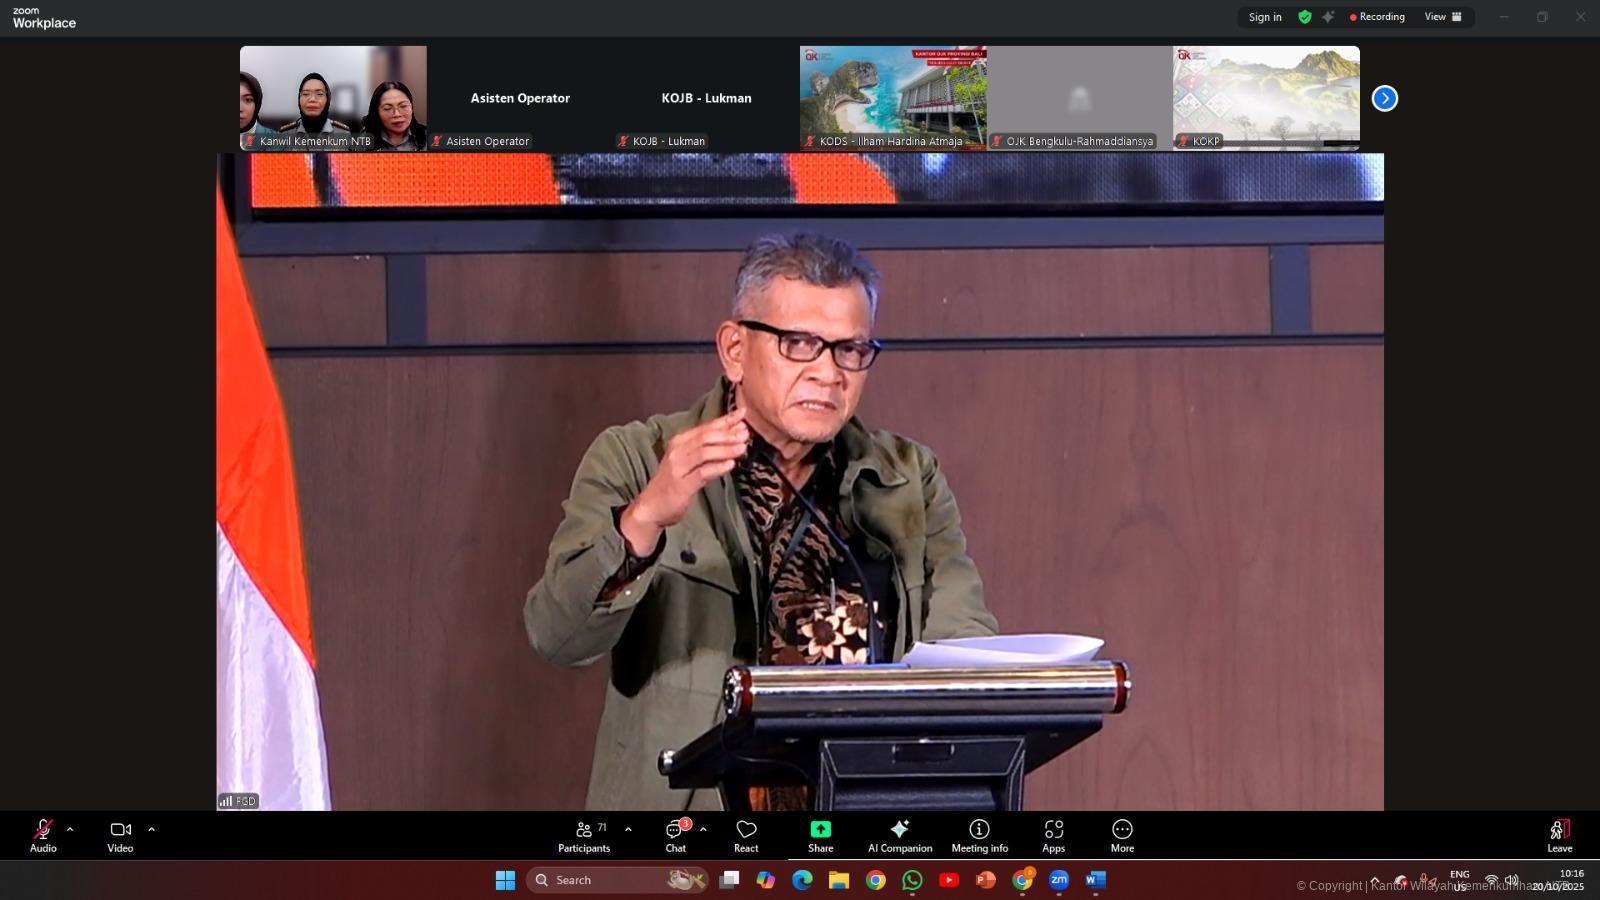Open the View layout menu
The width and height of the screenshot is (1600, 900).
point(1442,17)
